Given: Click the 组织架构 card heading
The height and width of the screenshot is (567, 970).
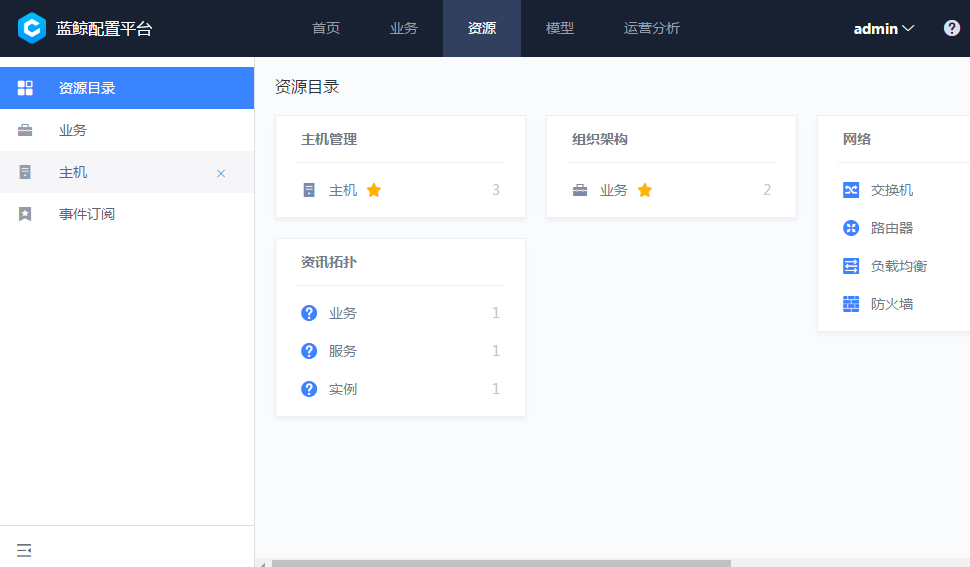Looking at the screenshot, I should click(x=600, y=139).
